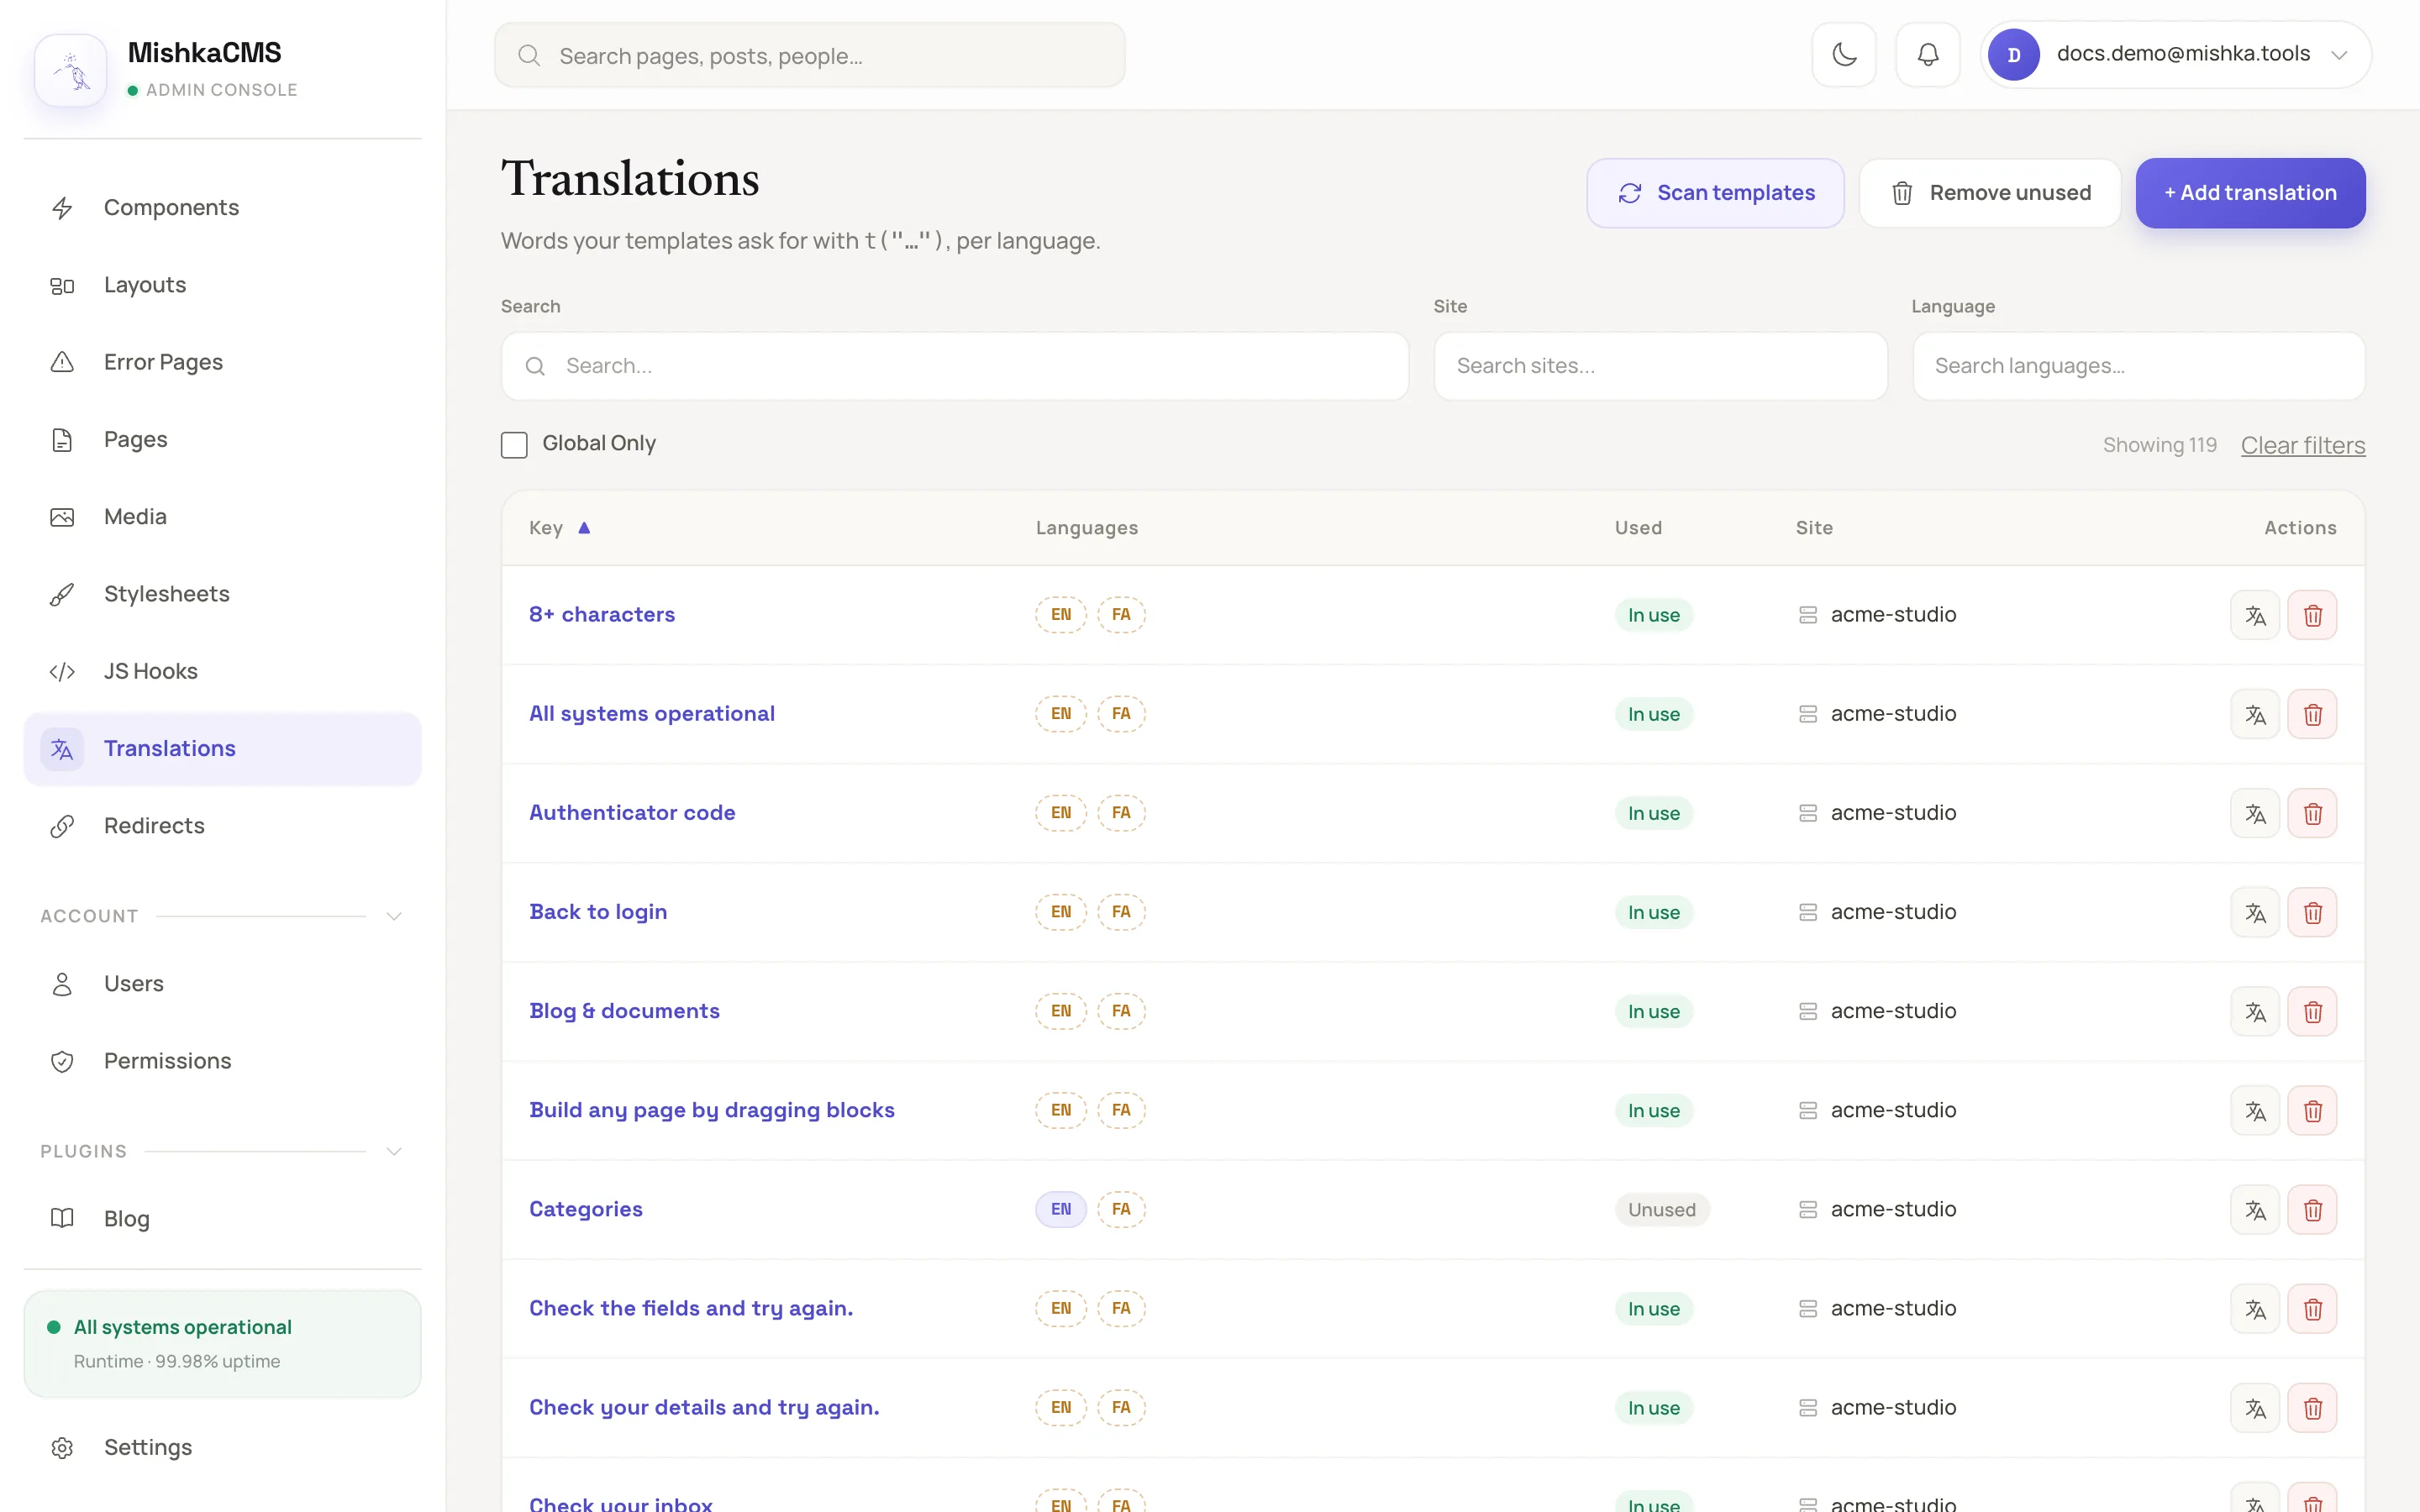Edit translations for the 8+ characters row

(2254, 615)
